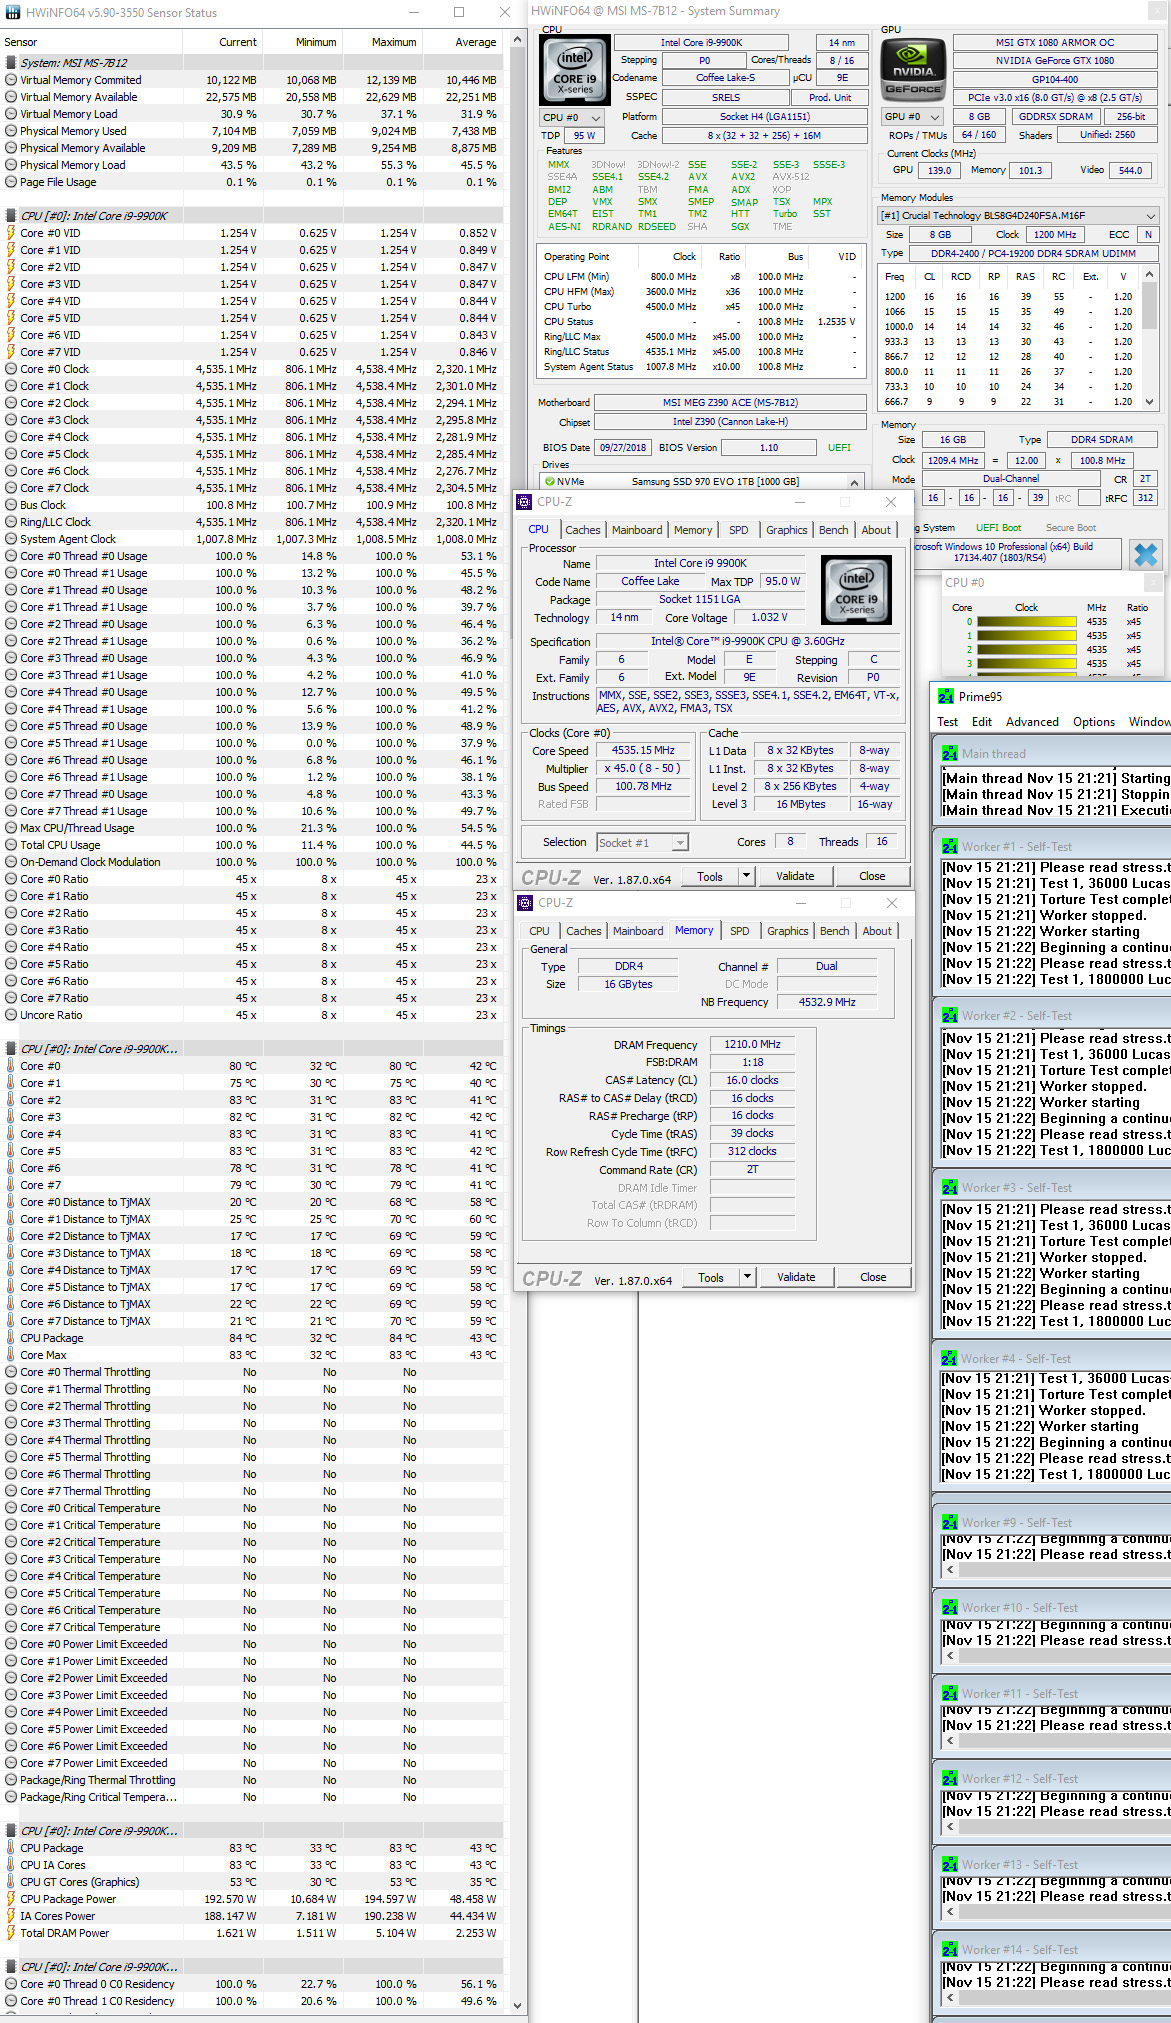The height and width of the screenshot is (2023, 1171).
Task: Click the BIOS Date 09/27/2018 field
Action: click(x=622, y=448)
